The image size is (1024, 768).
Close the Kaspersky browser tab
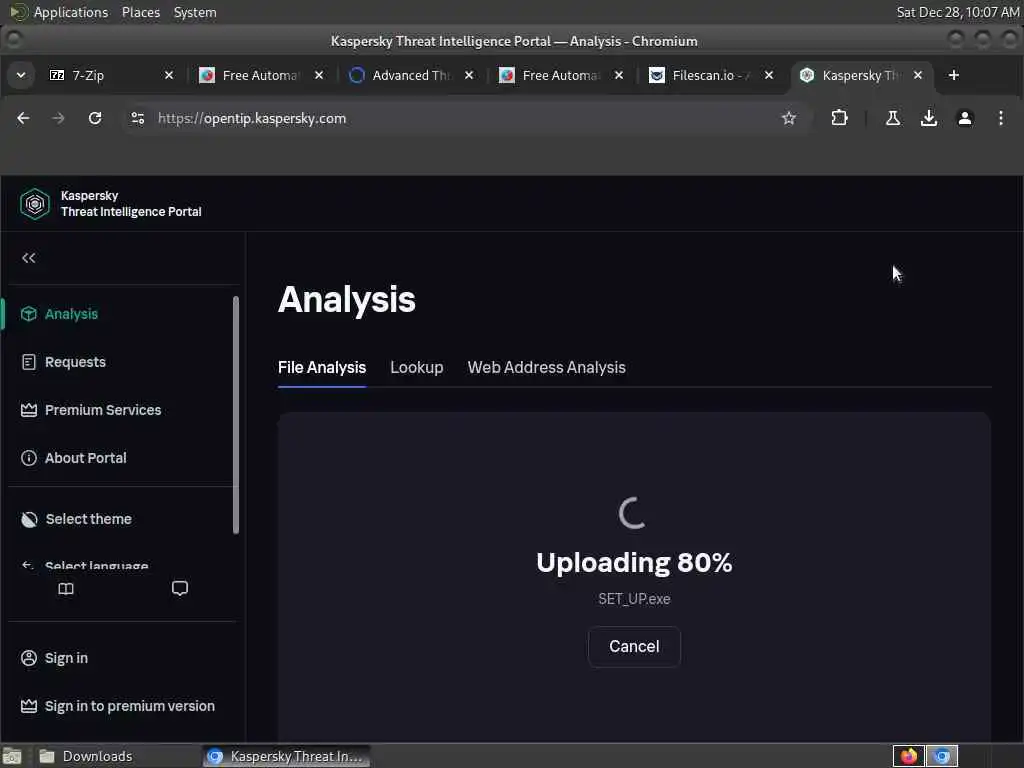point(918,75)
